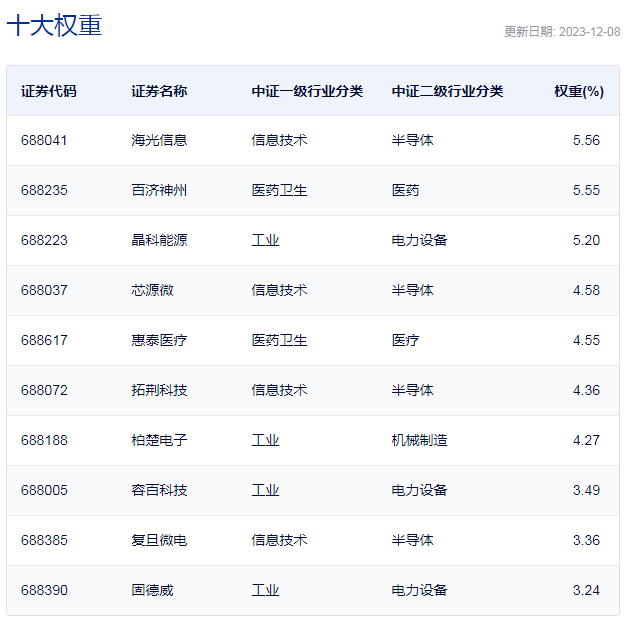Click the name 惠泰医疗
The image size is (628, 630).
(159, 340)
